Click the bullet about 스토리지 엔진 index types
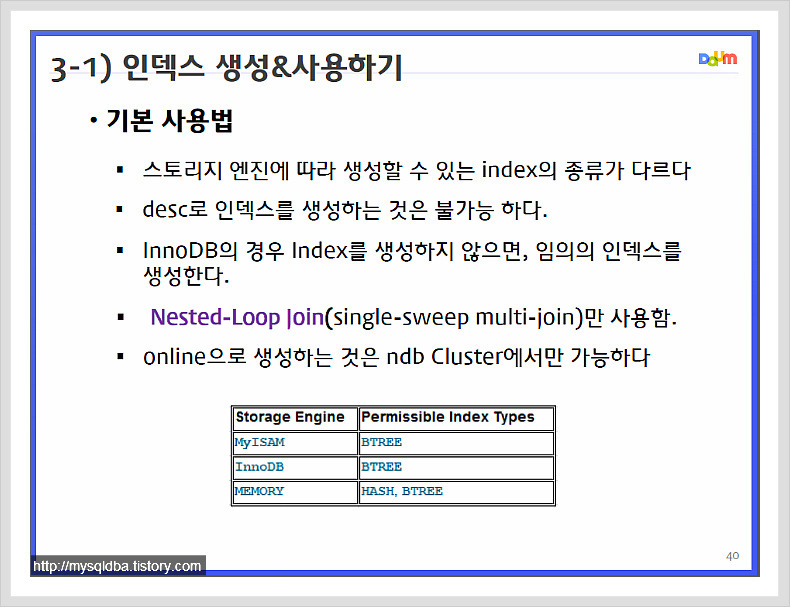This screenshot has width=790, height=607. click(x=416, y=170)
